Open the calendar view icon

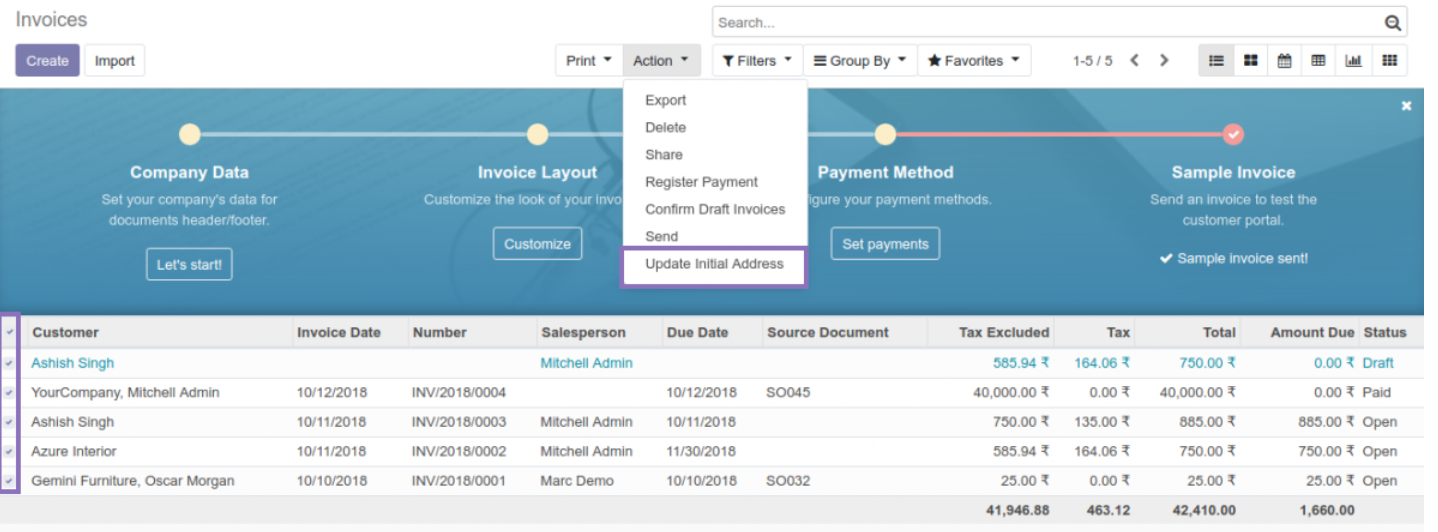[x=1284, y=61]
